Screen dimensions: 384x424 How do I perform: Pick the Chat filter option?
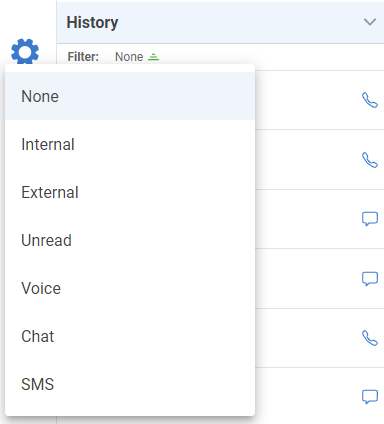point(130,336)
